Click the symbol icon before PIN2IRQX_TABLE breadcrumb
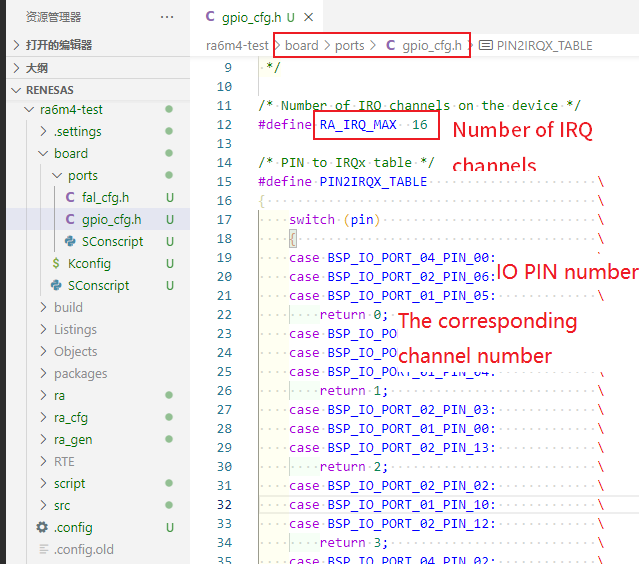The width and height of the screenshot is (639, 564). pos(485,45)
